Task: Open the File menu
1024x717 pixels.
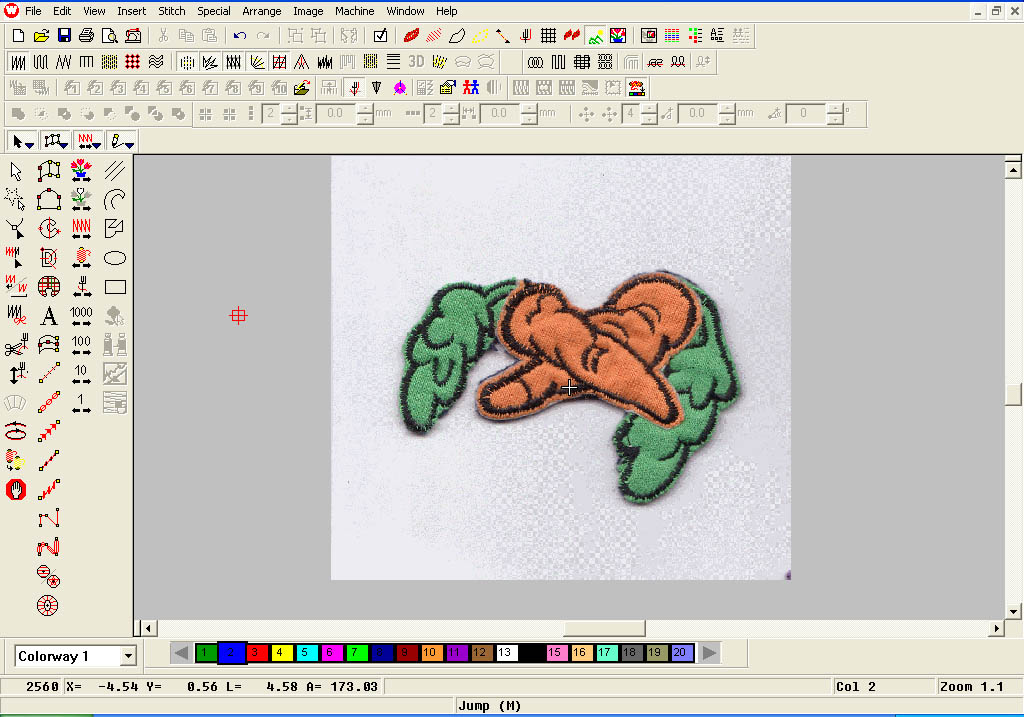Action: pos(33,11)
